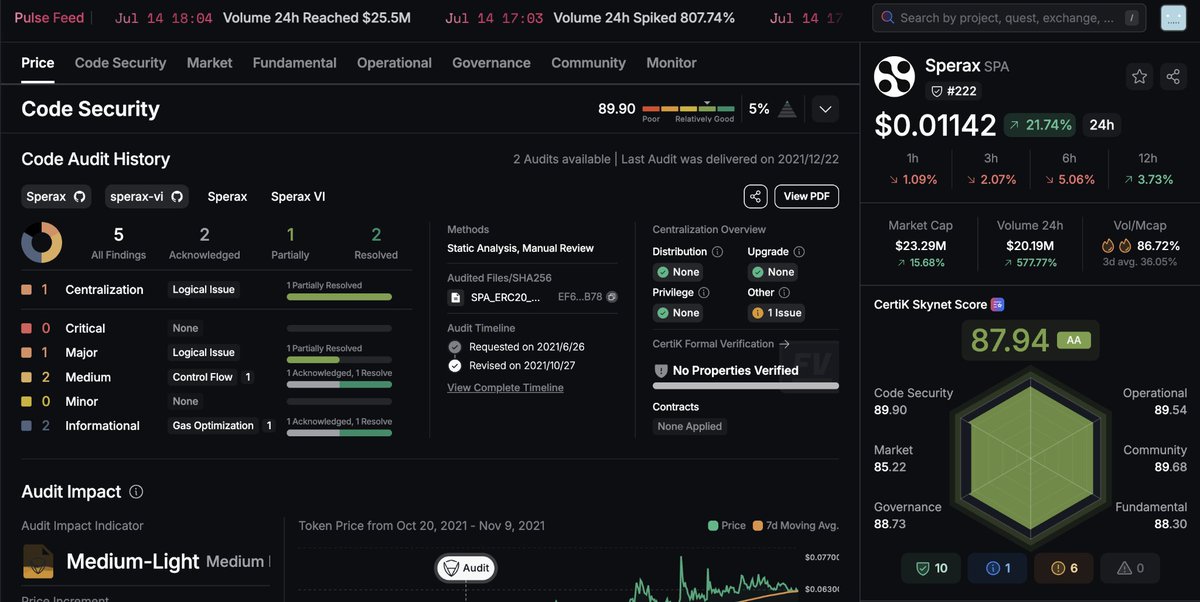This screenshot has height=602, width=1200.
Task: Open Audit Impact info tooltip icon
Action: pyautogui.click(x=136, y=492)
